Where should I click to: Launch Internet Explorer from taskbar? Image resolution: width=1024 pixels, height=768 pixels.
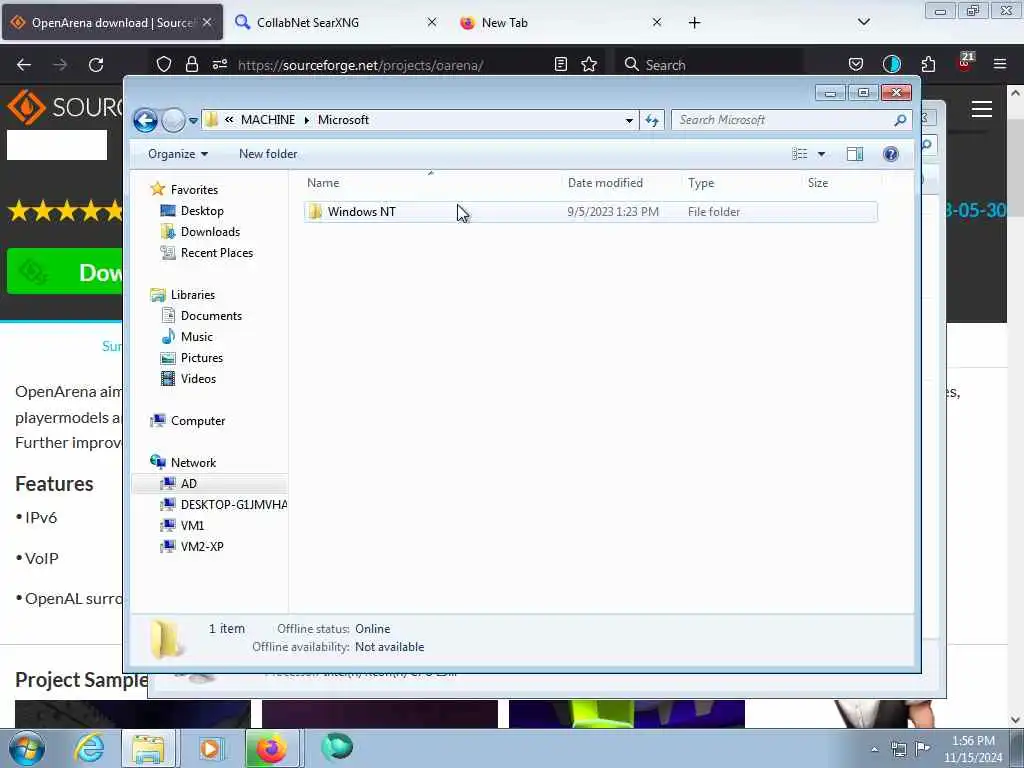(88, 749)
